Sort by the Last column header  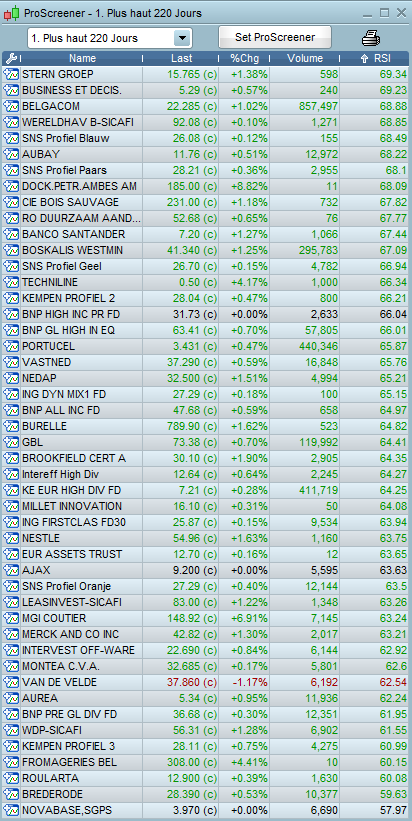coord(182,59)
